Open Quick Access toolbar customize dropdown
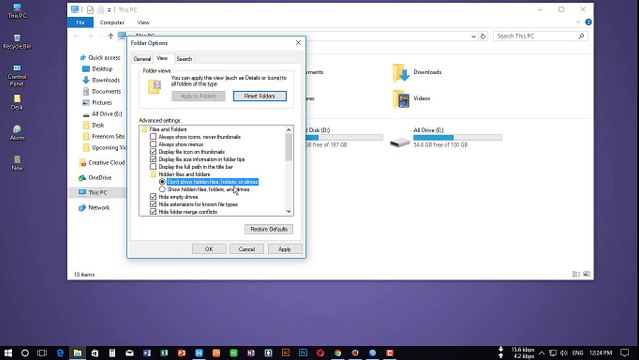The image size is (639, 360). coord(109,9)
